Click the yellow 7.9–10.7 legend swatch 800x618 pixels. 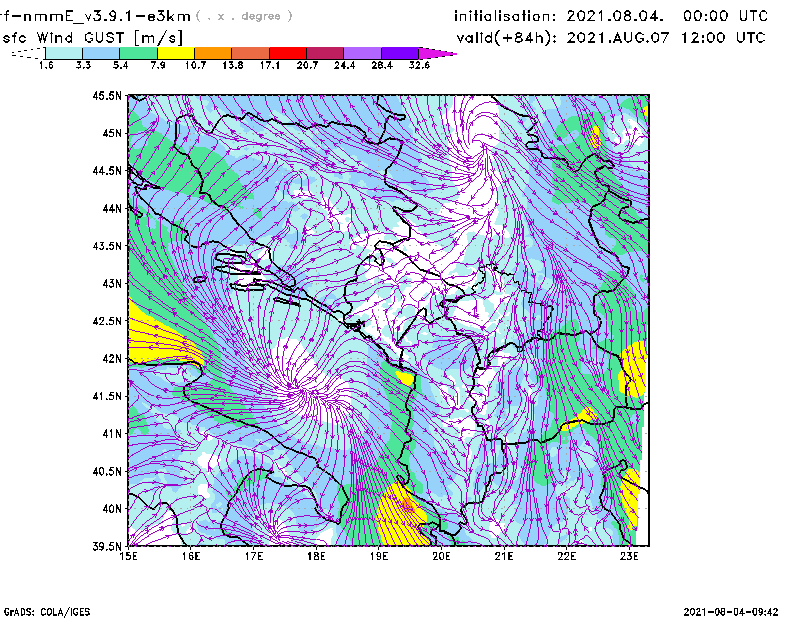pos(176,53)
